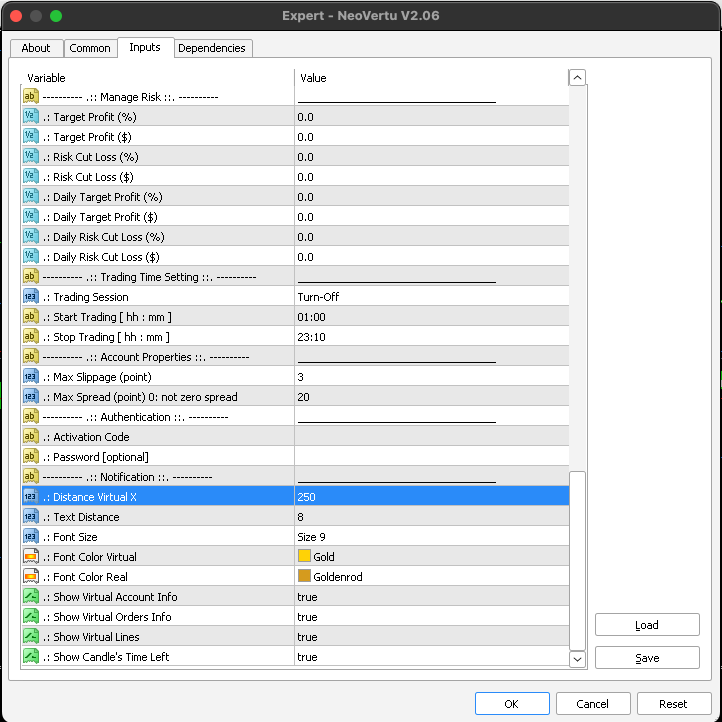Open Trading Session Turn-Off dropdown value
Viewport: 722px width, 722px height.
click(430, 297)
